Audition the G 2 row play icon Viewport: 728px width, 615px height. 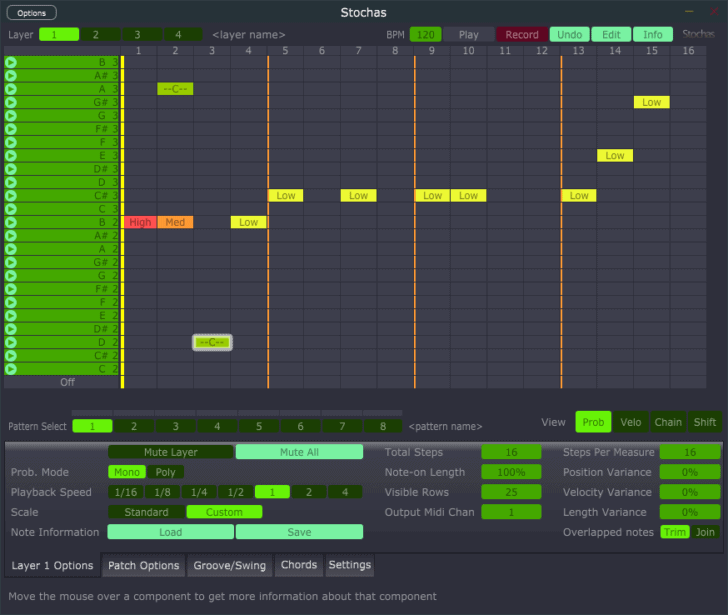click(x=11, y=276)
